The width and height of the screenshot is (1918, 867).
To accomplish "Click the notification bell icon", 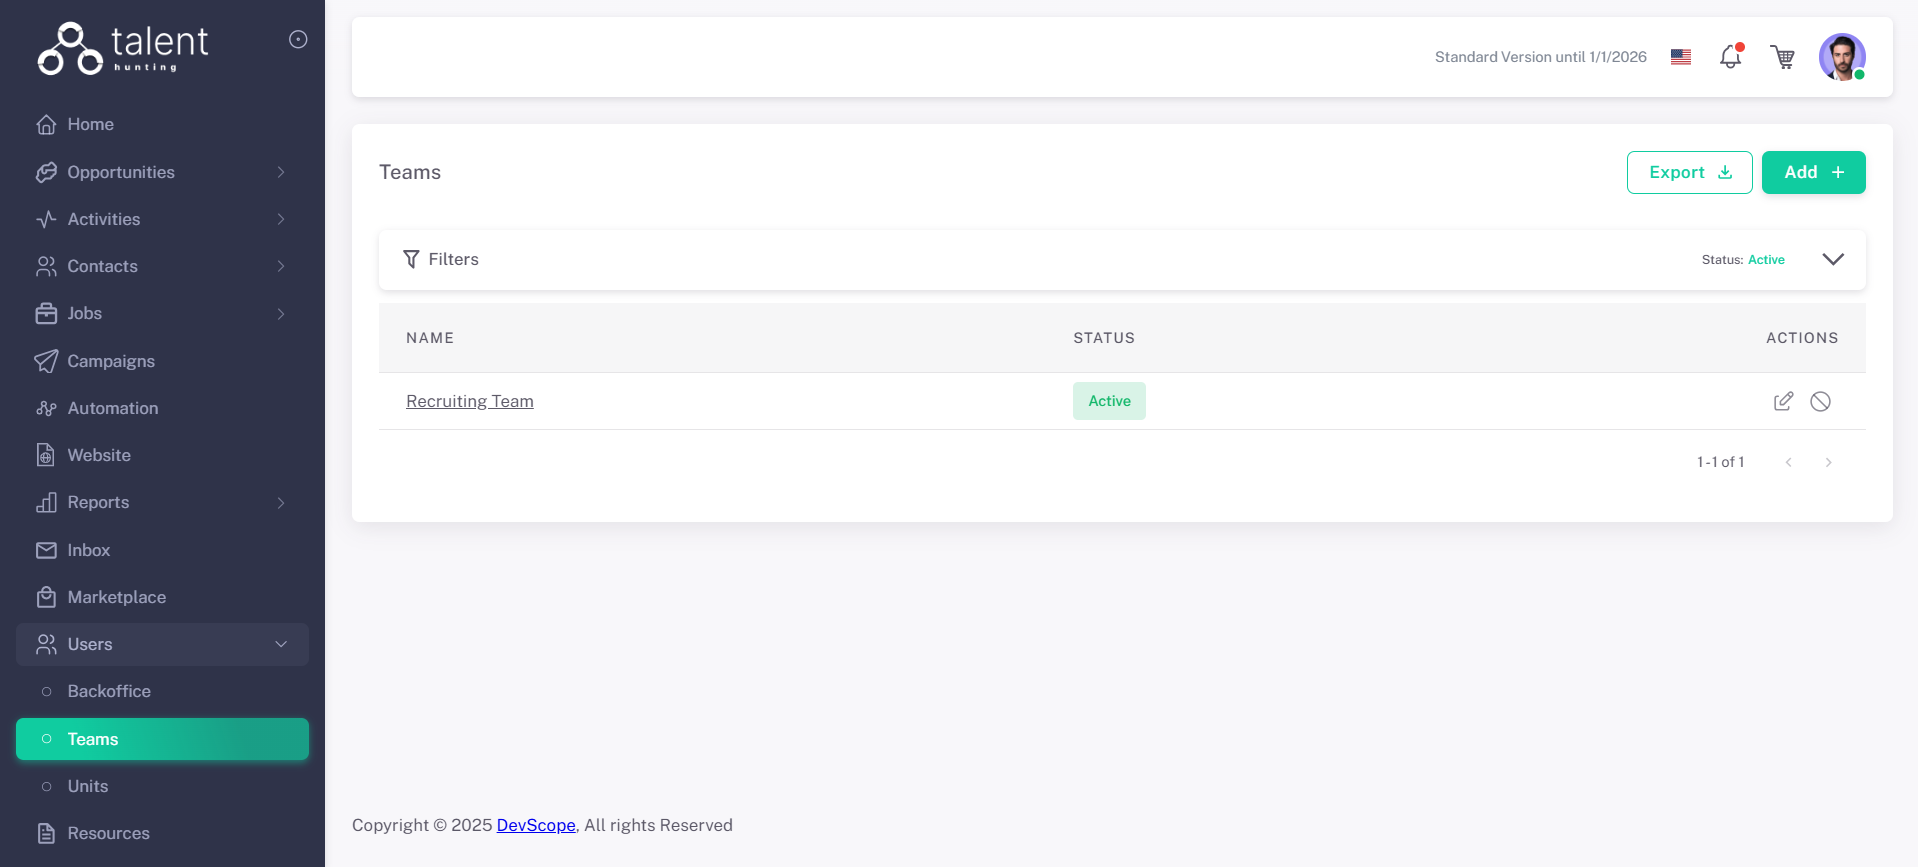I will (x=1730, y=57).
